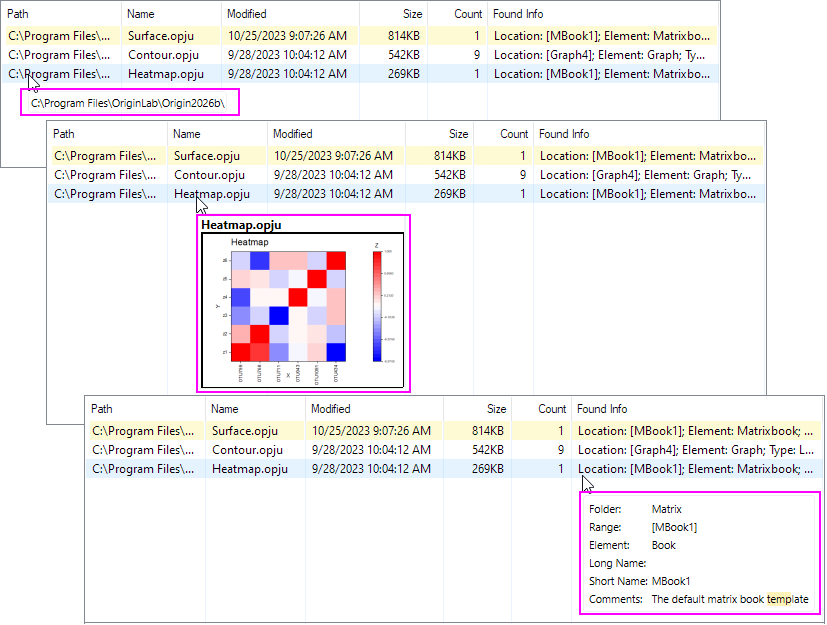Sort by Name column in top panel
This screenshot has height=625, width=827.
coord(140,14)
